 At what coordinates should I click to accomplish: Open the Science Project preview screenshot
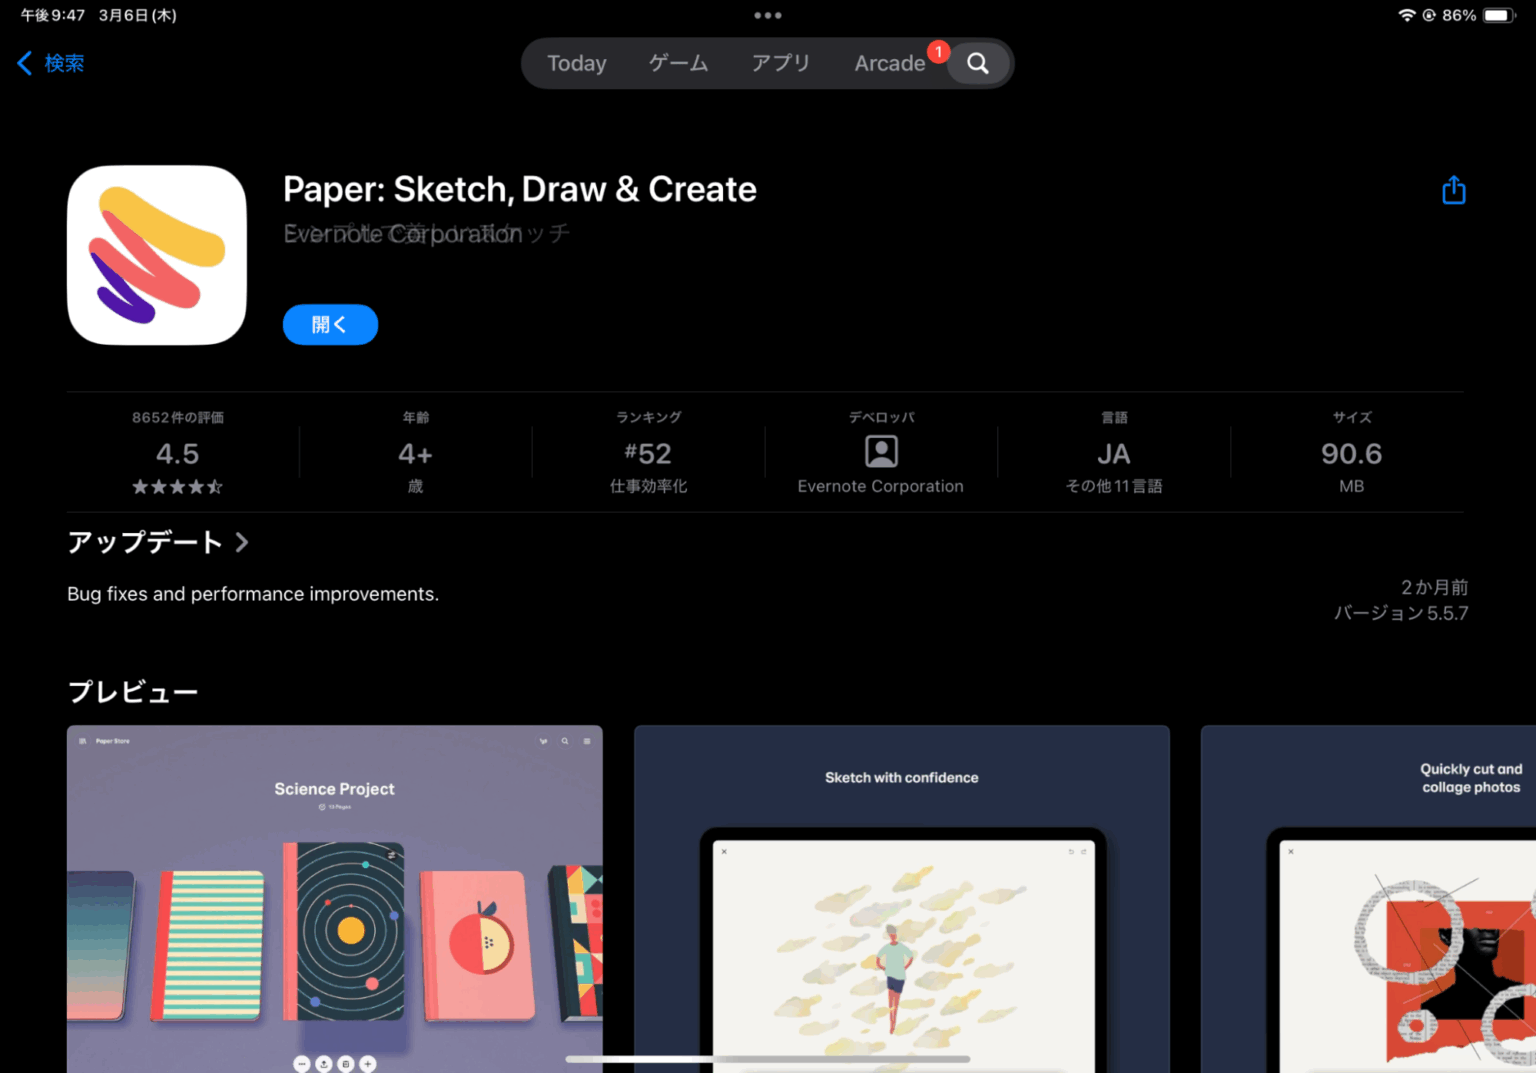pos(335,899)
